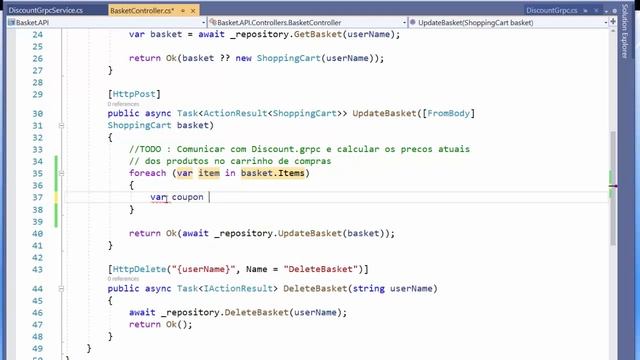Open the UpdateBasket member dropdown
Viewport: 640px width, 360px height.
coord(508,22)
